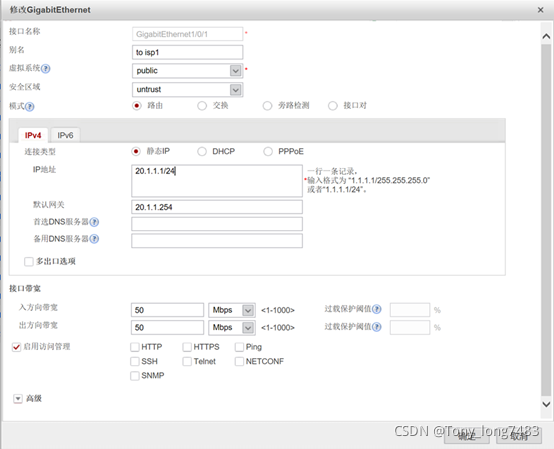Click the IP地址 text area
Screen dimensions: 554x449
(x=217, y=181)
